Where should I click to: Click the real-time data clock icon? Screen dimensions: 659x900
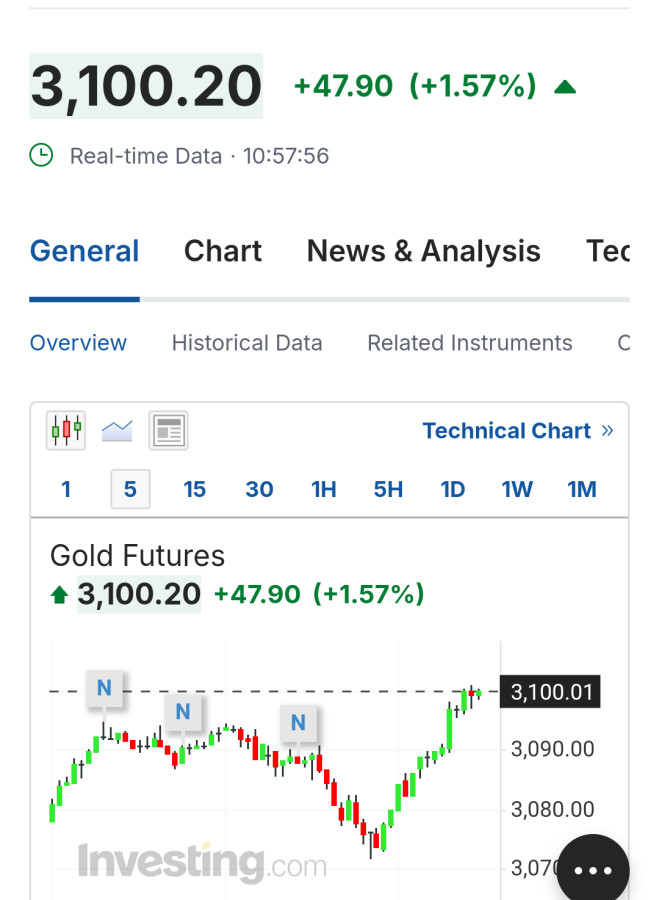click(x=41, y=155)
